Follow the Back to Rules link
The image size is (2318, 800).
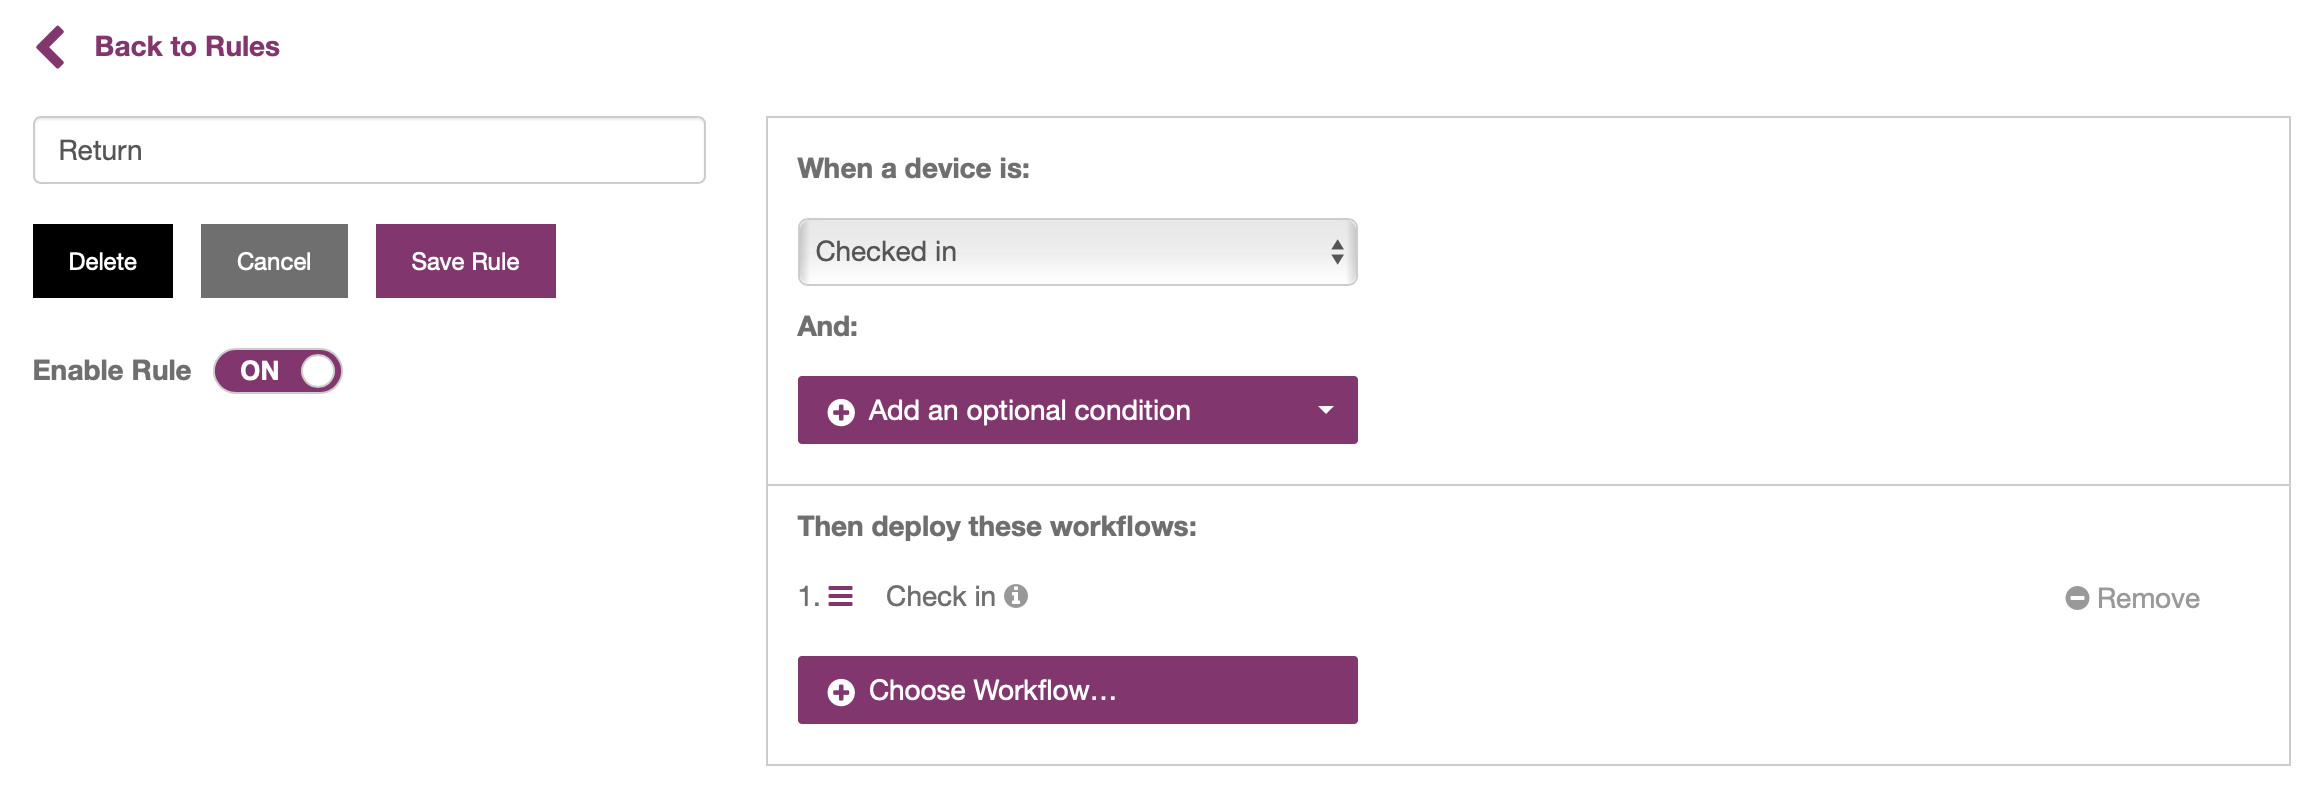187,47
